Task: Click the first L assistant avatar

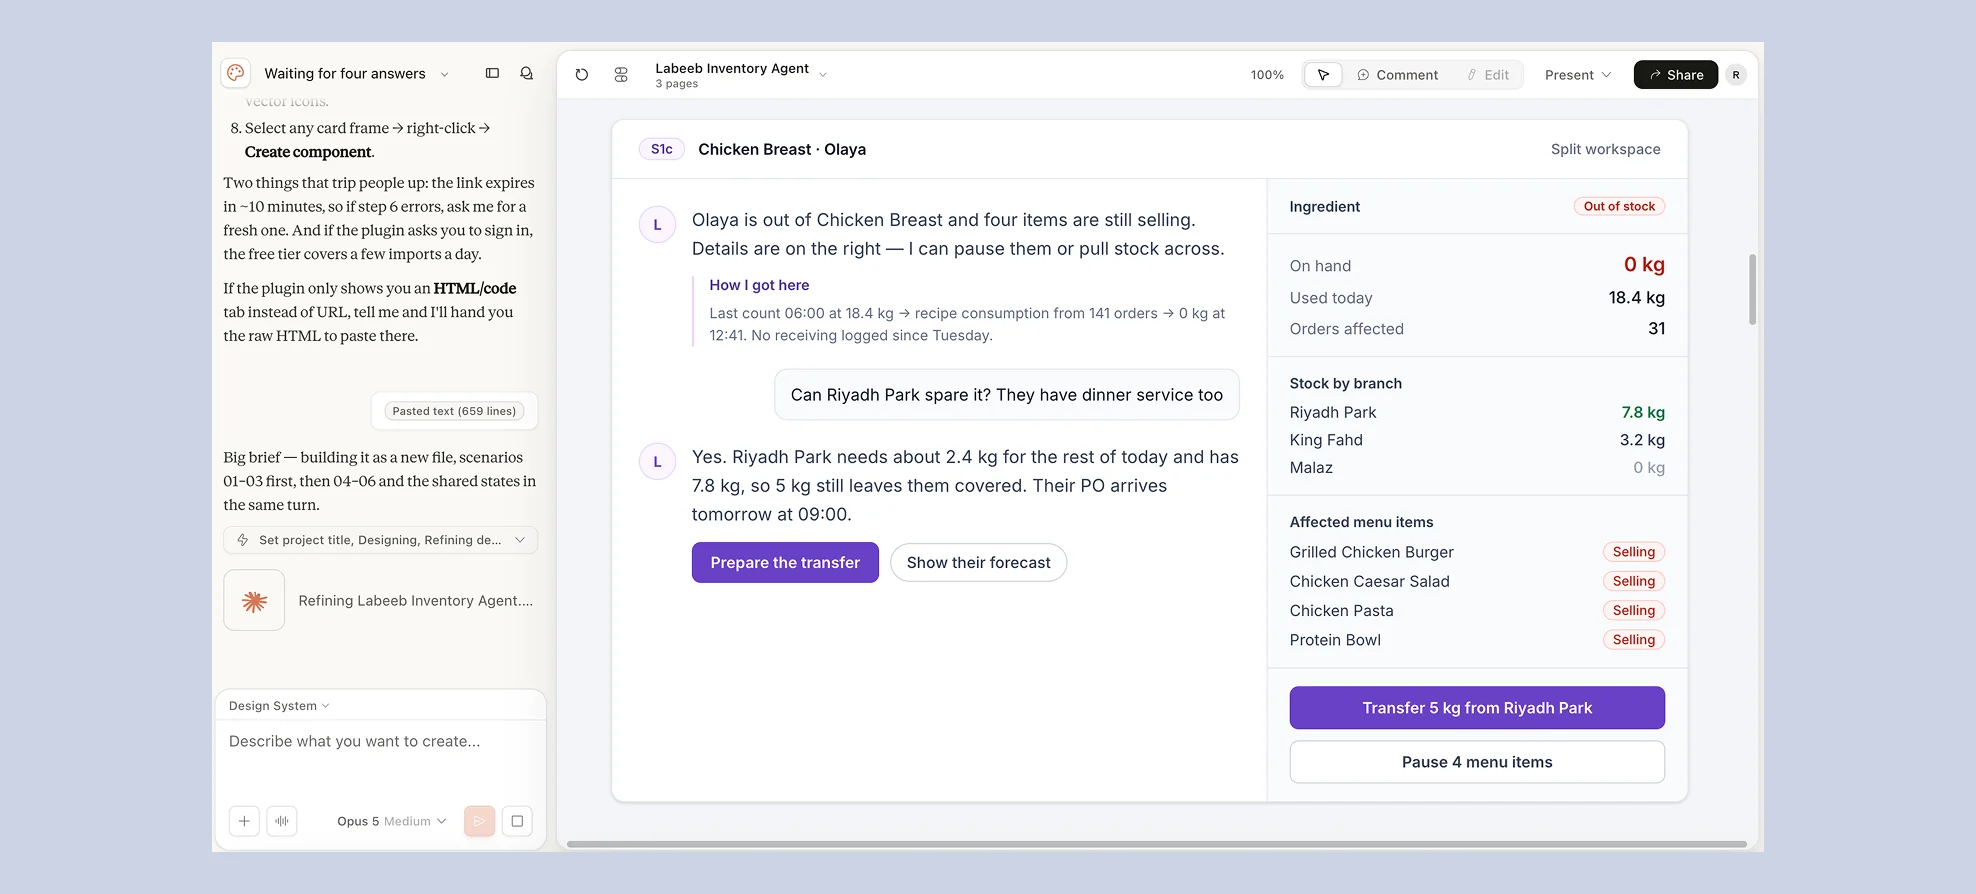Action: coord(657,225)
